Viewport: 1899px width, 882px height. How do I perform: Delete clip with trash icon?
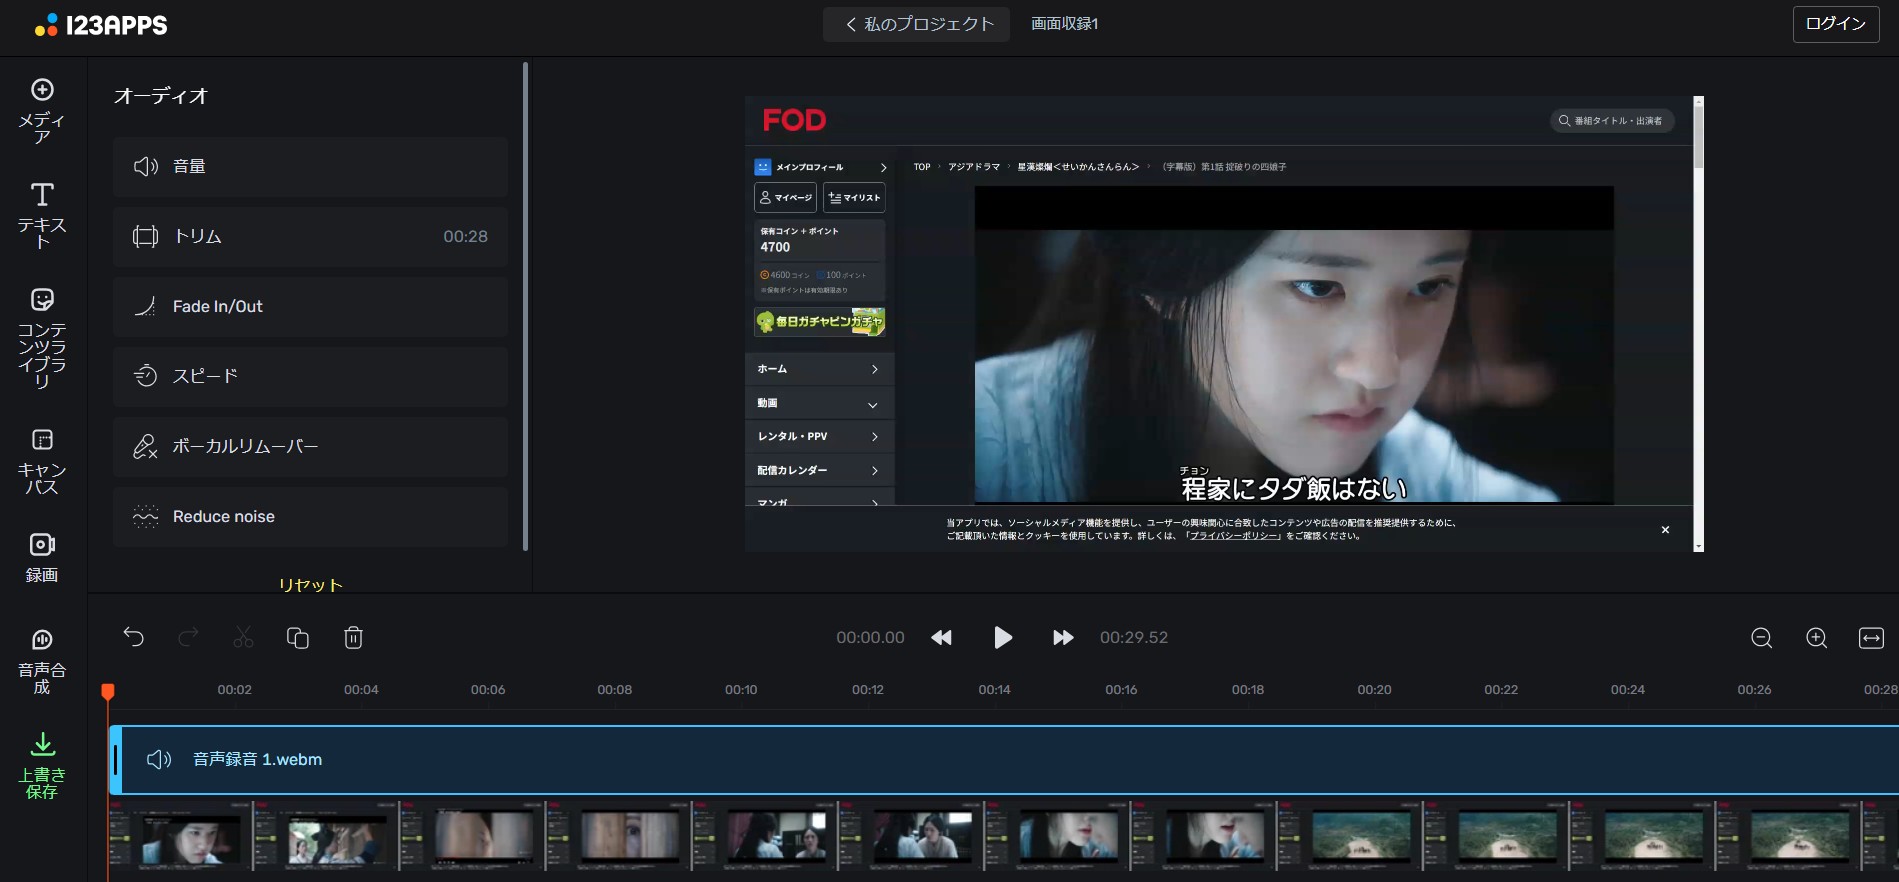point(353,637)
